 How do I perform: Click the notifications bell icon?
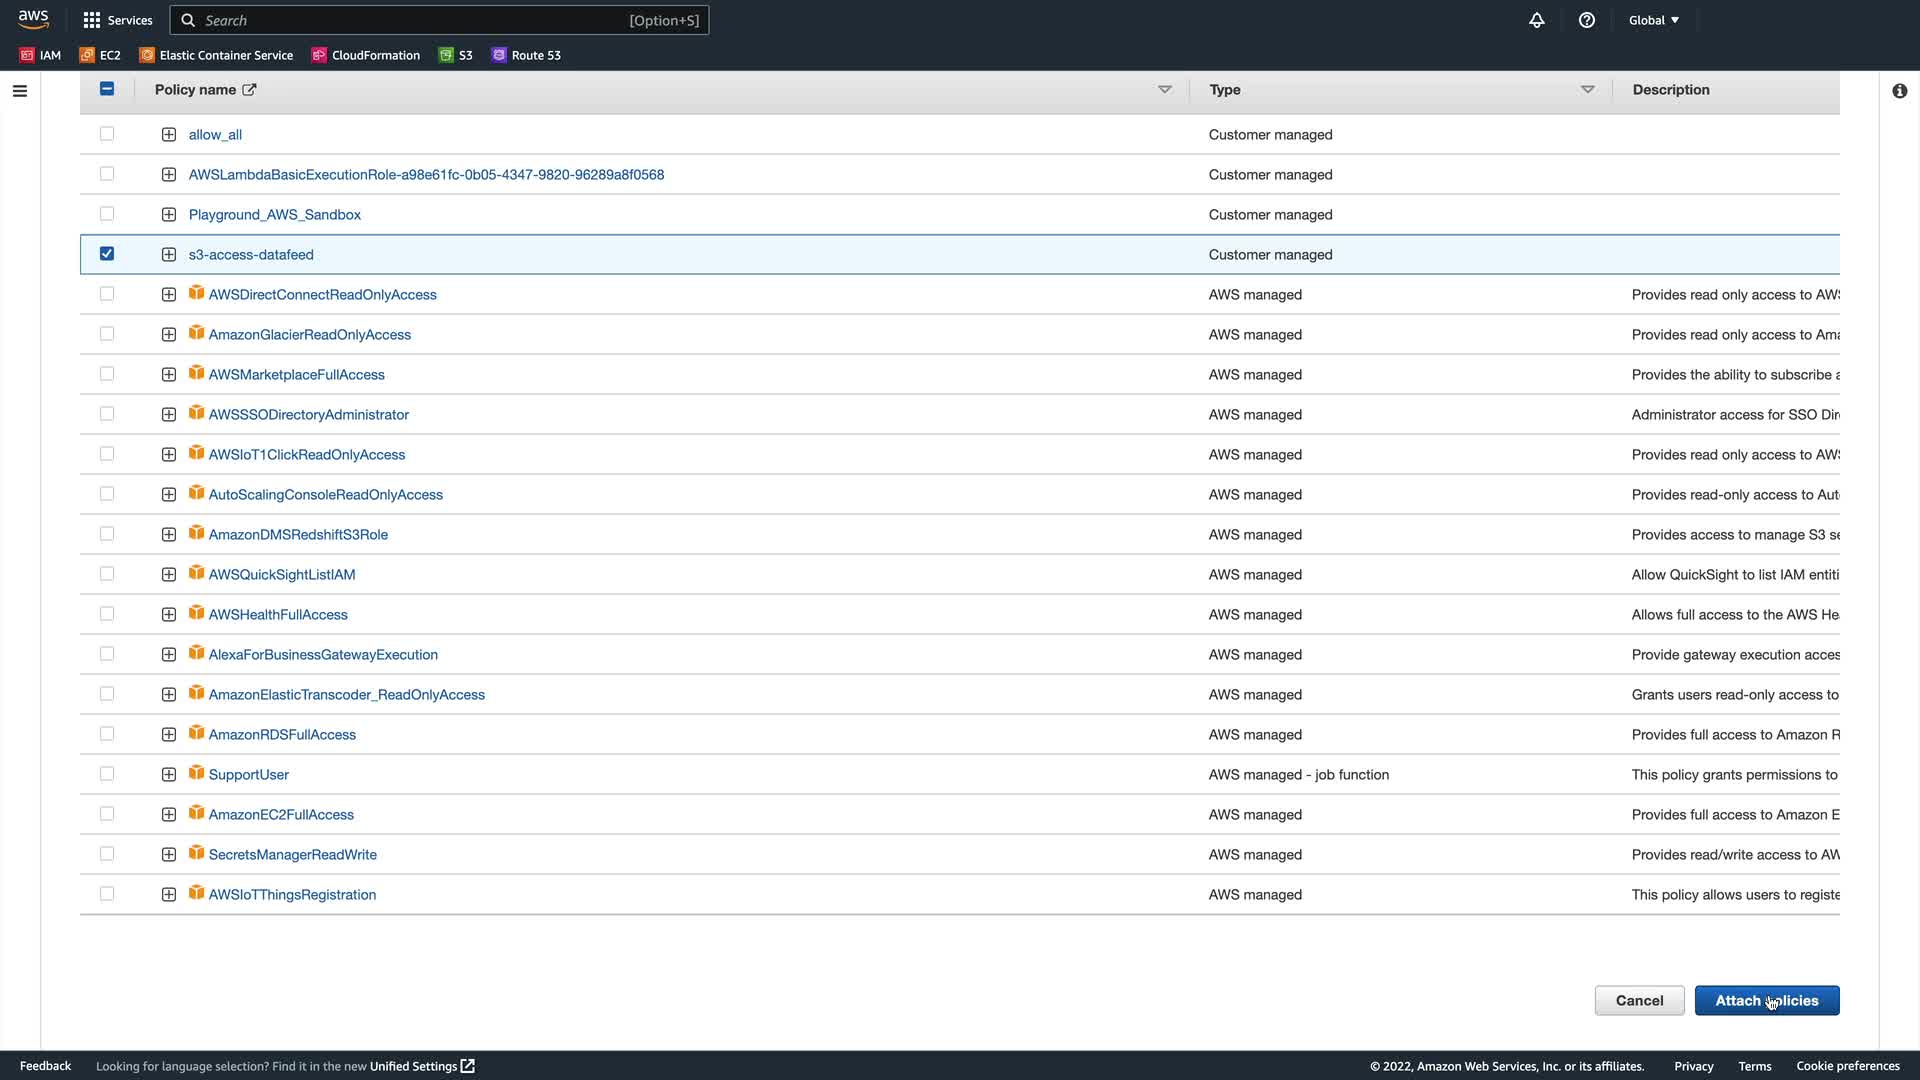[x=1537, y=20]
